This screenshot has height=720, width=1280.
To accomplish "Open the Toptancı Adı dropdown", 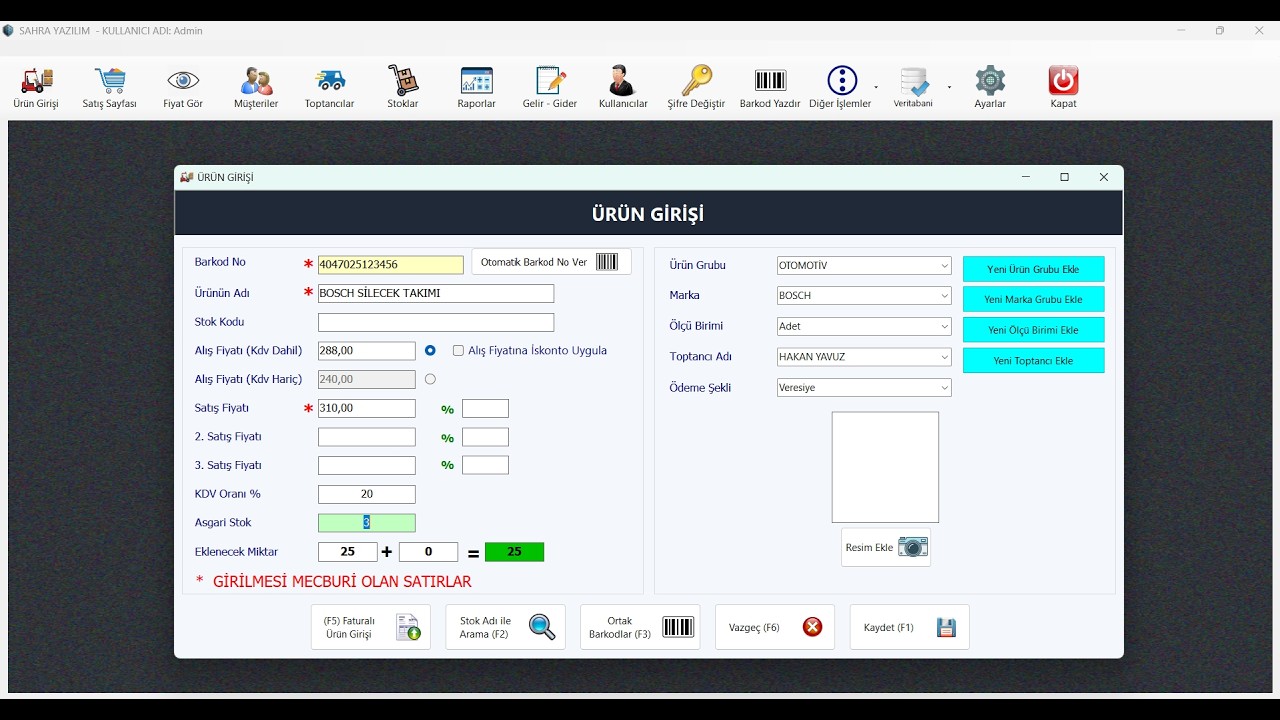I will pos(864,357).
